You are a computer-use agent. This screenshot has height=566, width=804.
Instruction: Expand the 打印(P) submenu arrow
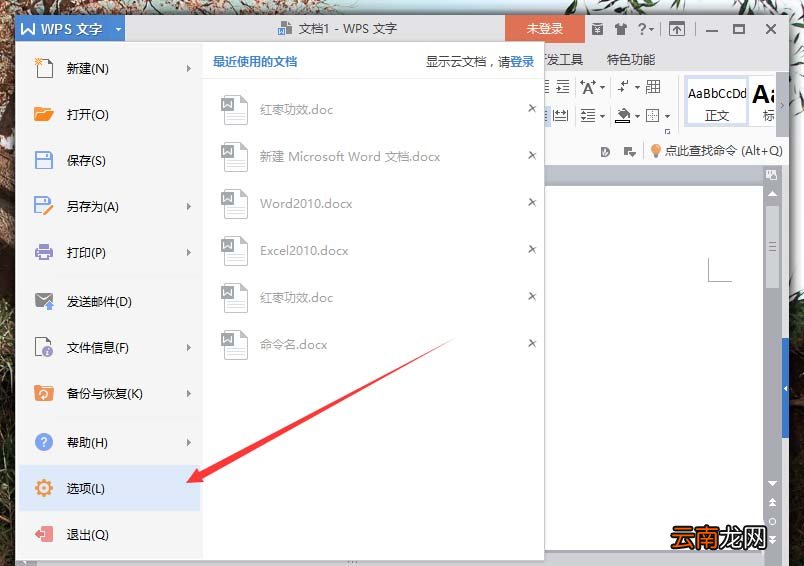(x=189, y=253)
